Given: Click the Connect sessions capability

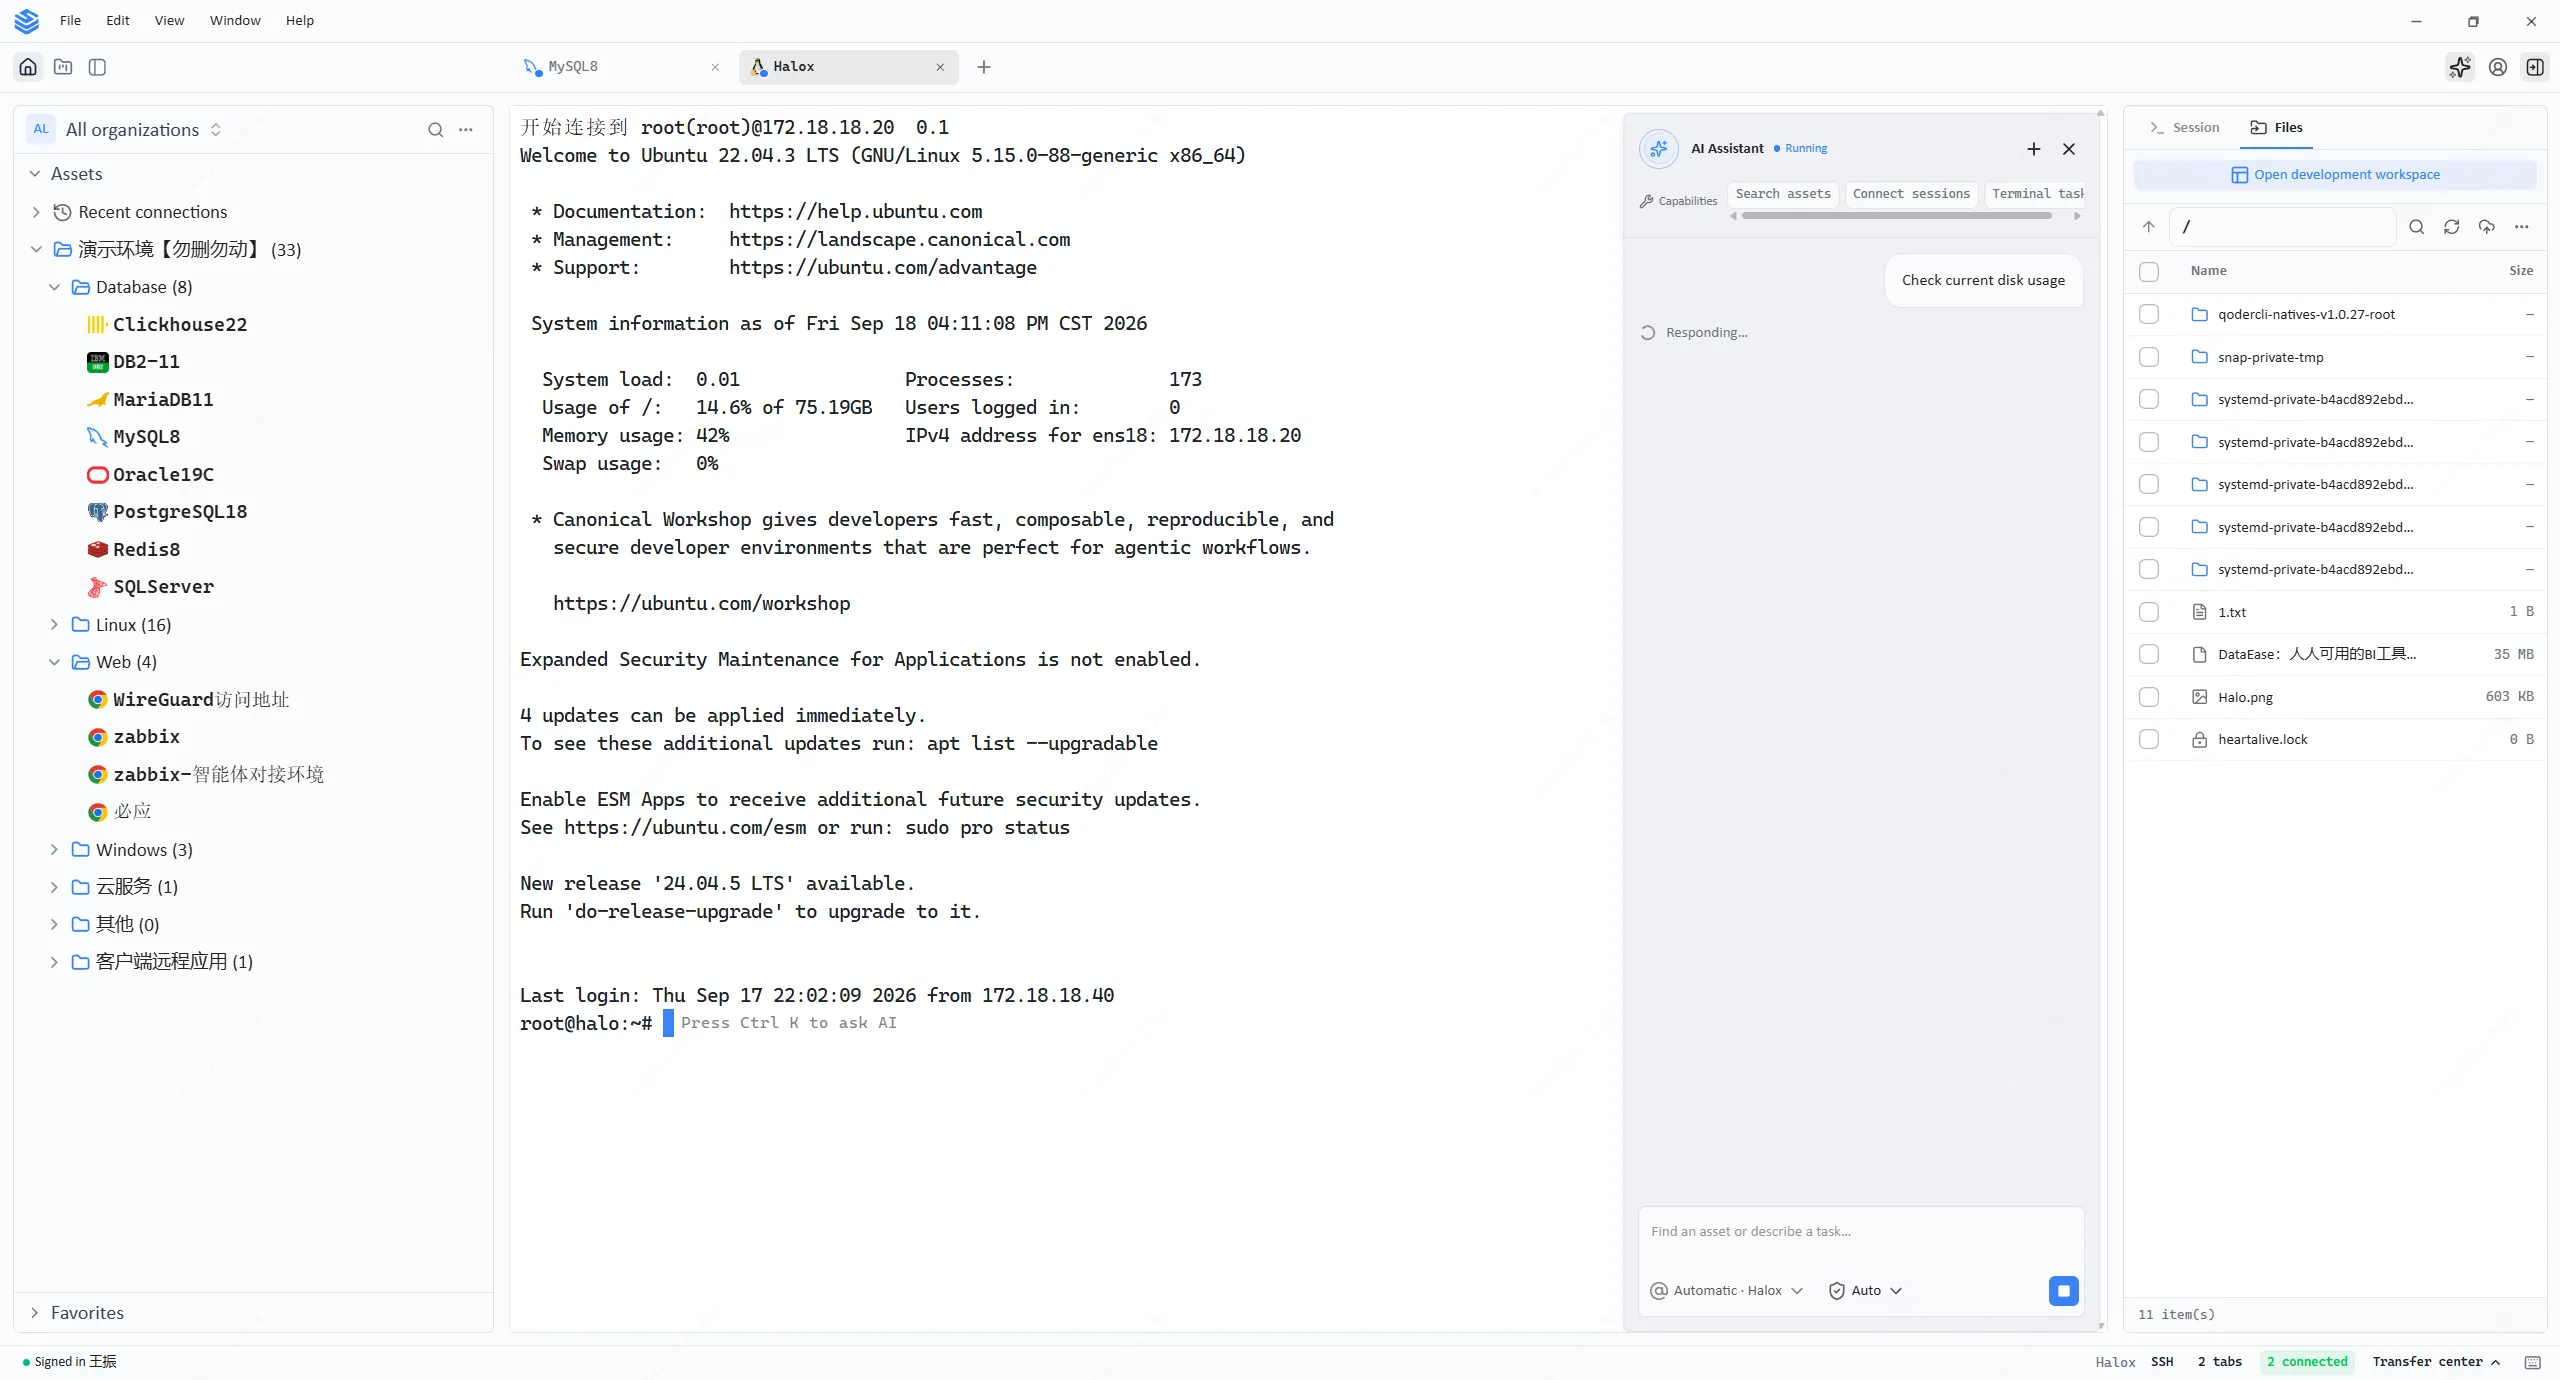Looking at the screenshot, I should click(x=1911, y=194).
